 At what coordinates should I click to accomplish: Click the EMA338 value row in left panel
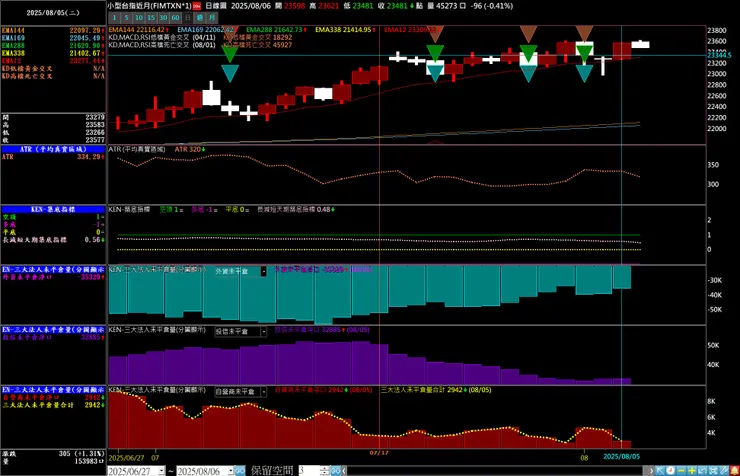(x=53, y=53)
